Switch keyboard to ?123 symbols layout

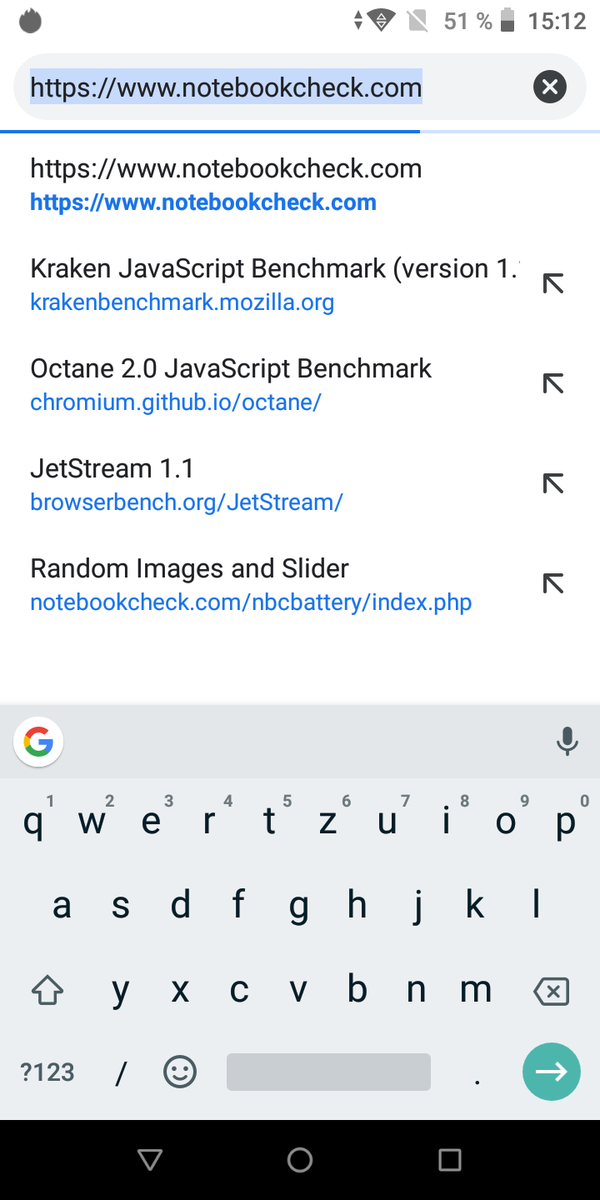click(47, 1072)
